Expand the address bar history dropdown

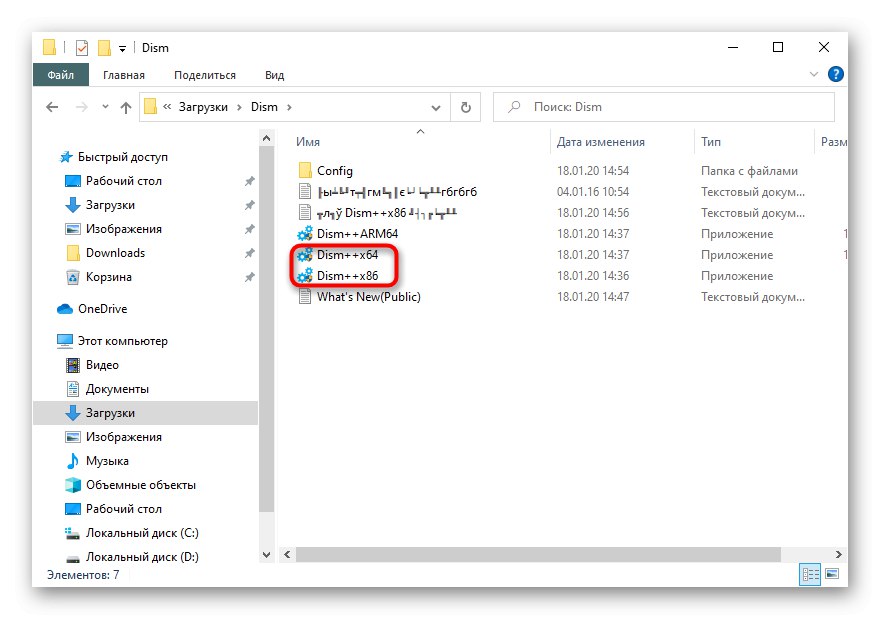pos(436,107)
